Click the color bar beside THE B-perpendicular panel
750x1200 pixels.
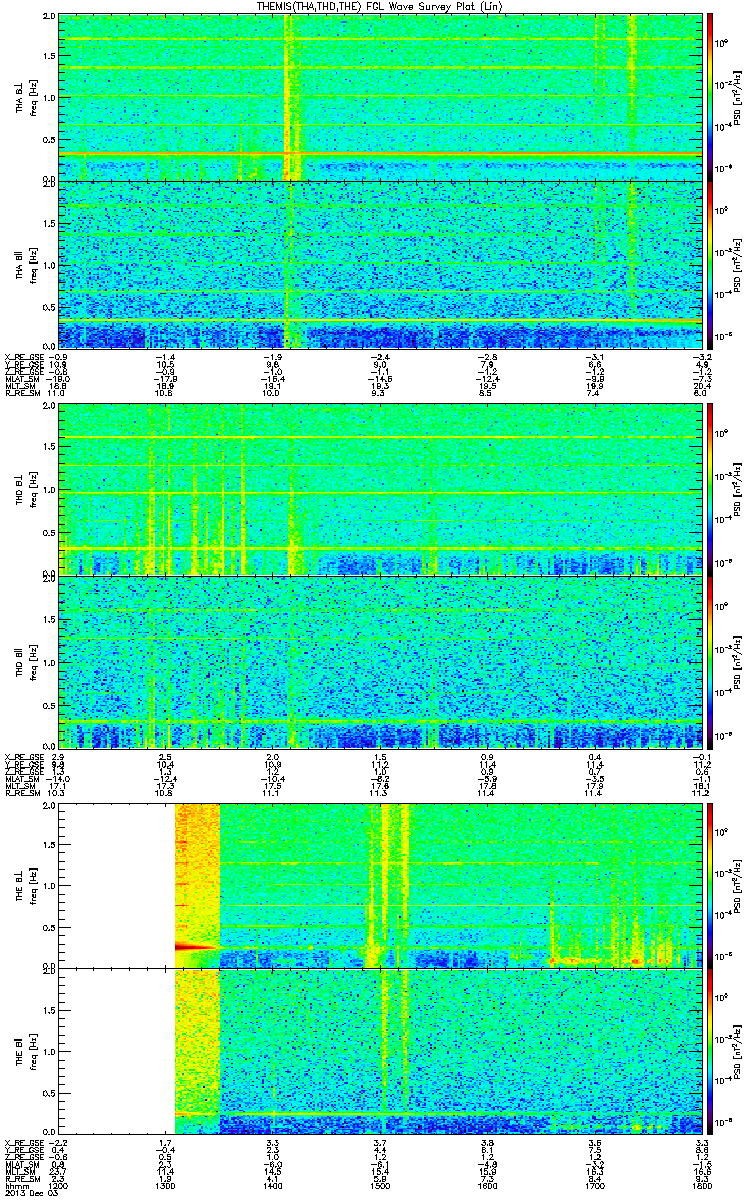pyautogui.click(x=710, y=884)
